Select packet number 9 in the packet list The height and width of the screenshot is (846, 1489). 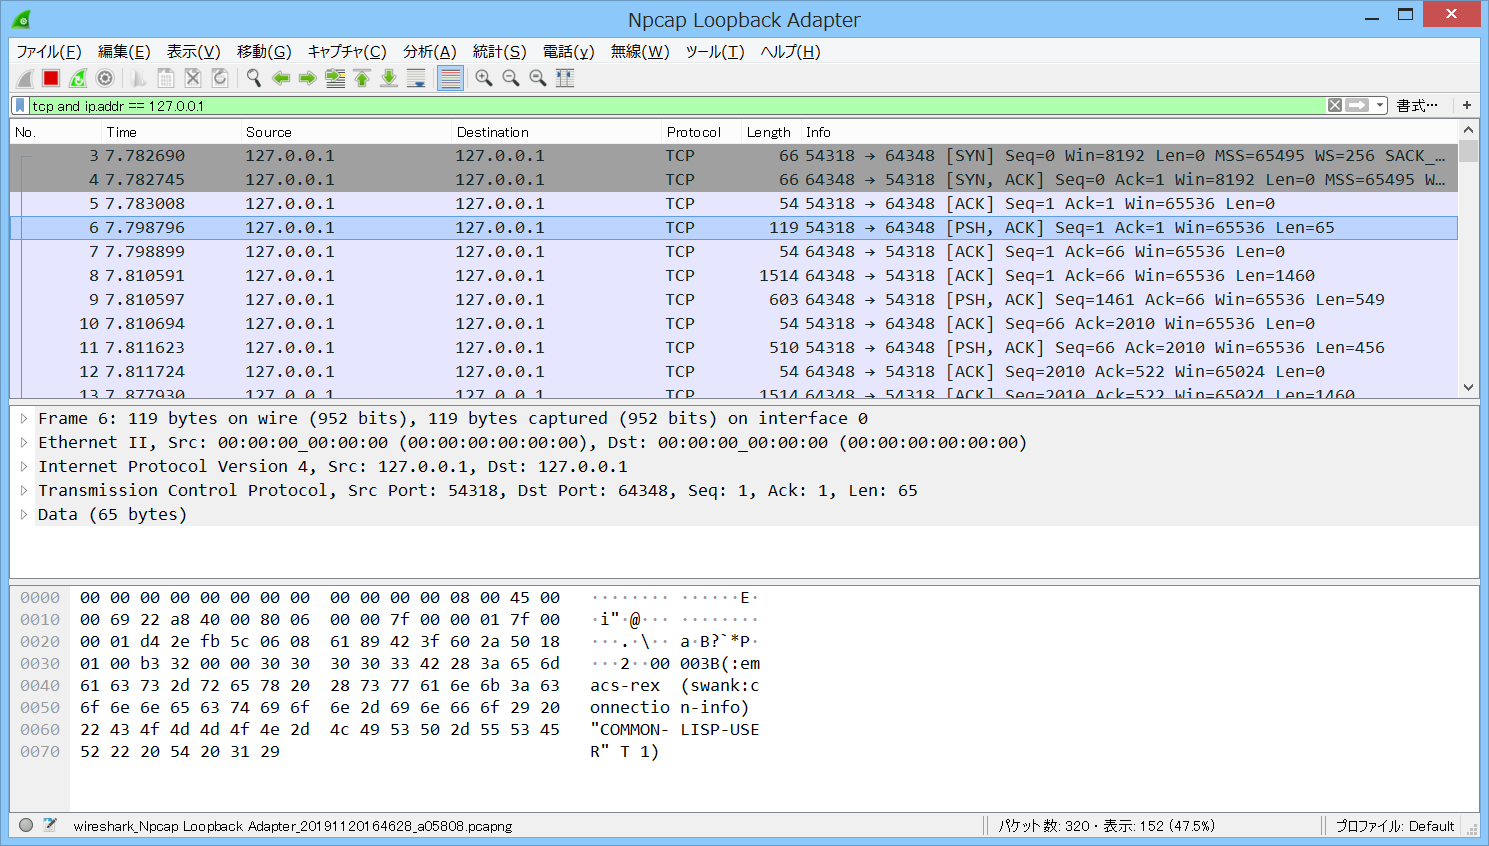click(x=400, y=299)
